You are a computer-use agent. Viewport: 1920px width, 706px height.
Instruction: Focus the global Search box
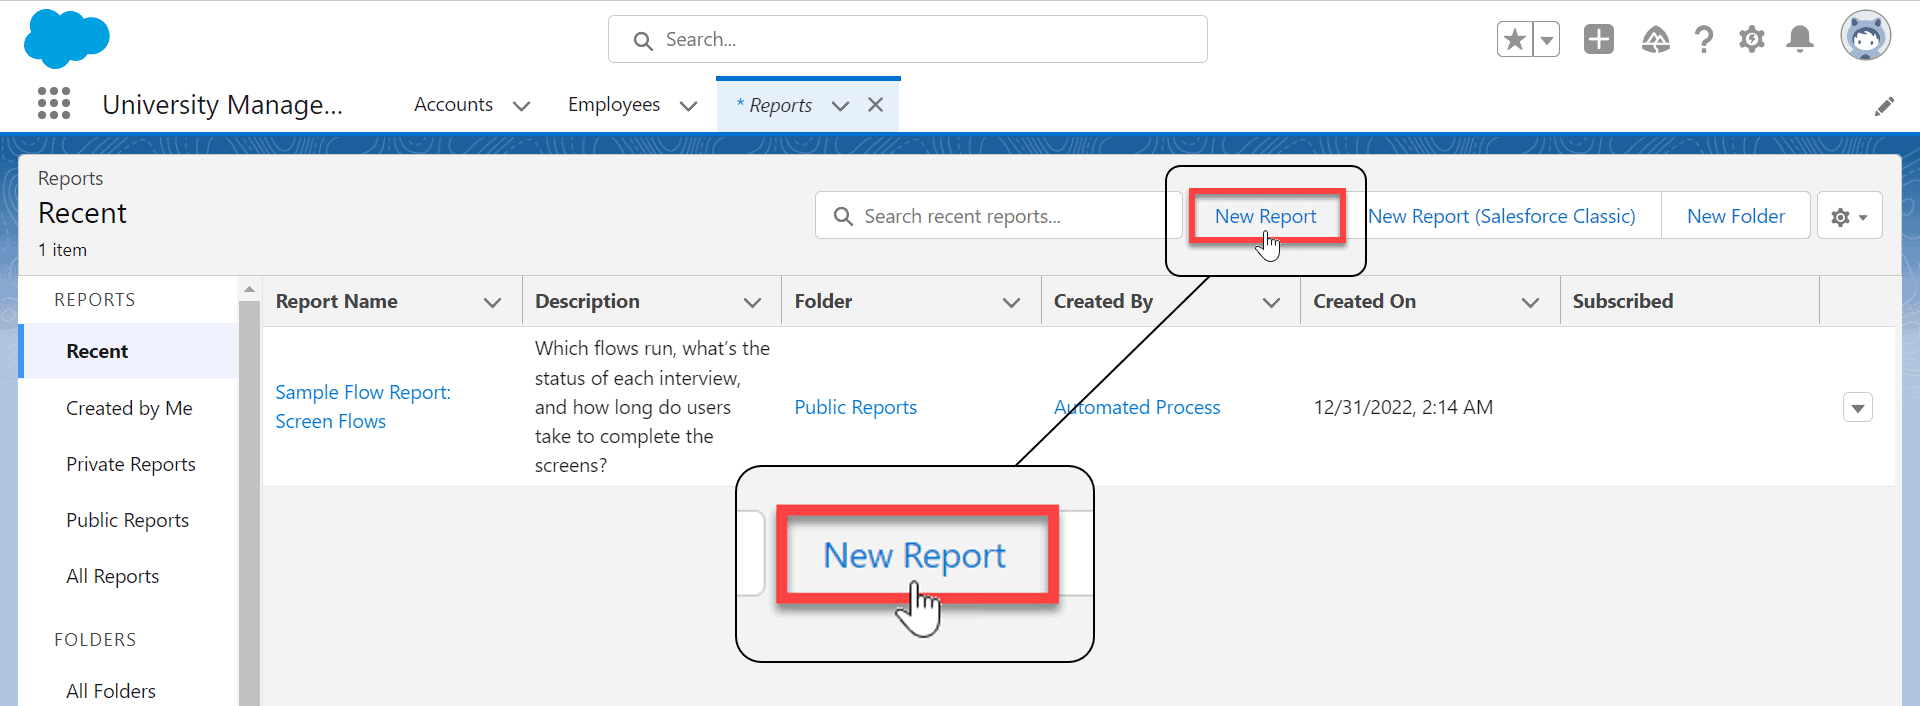pyautogui.click(x=908, y=39)
